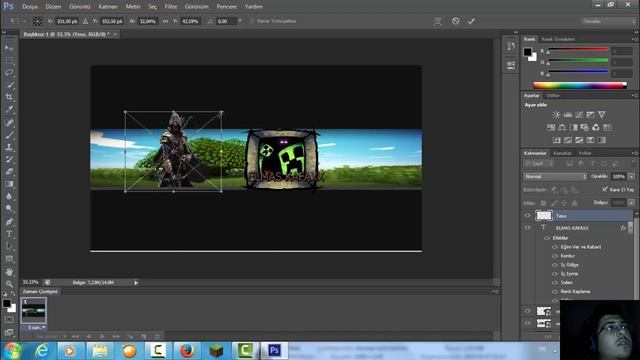Open the Color panel flyout menu
The image size is (640, 360).
point(635,39)
